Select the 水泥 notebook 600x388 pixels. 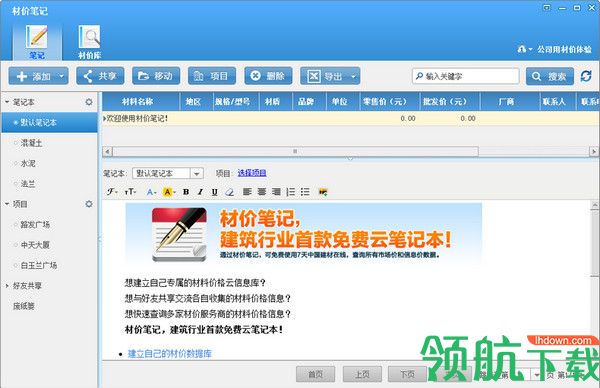[28, 163]
